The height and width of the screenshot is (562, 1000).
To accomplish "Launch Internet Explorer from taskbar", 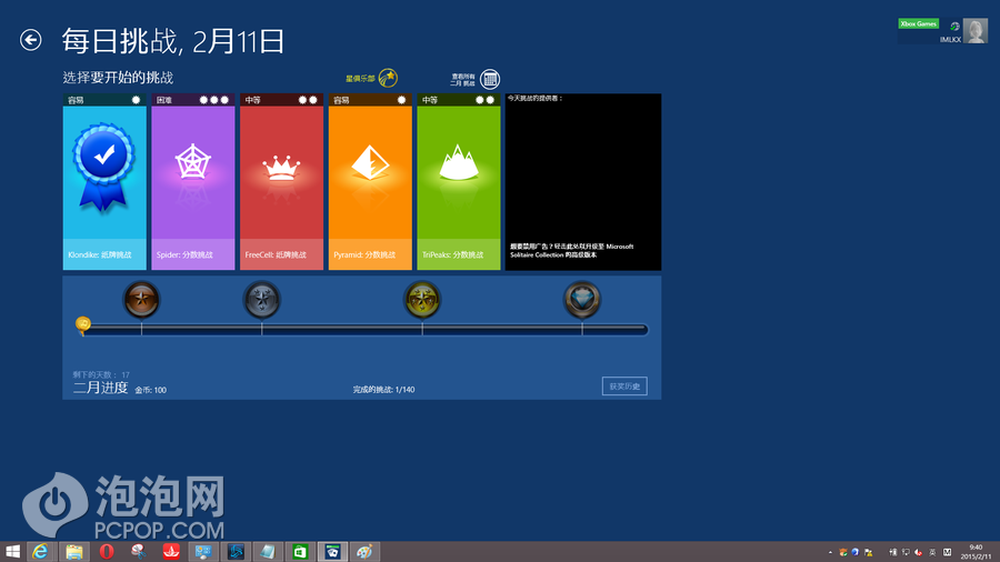I will 40,552.
